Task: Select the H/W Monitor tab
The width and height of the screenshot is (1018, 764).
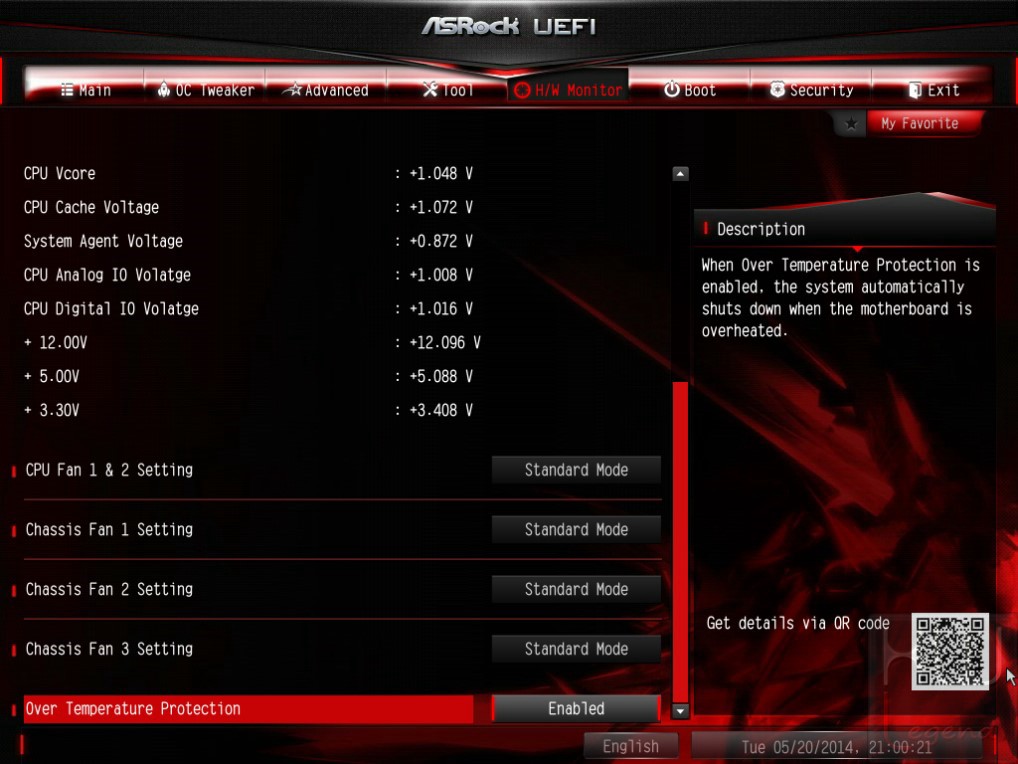Action: point(568,90)
